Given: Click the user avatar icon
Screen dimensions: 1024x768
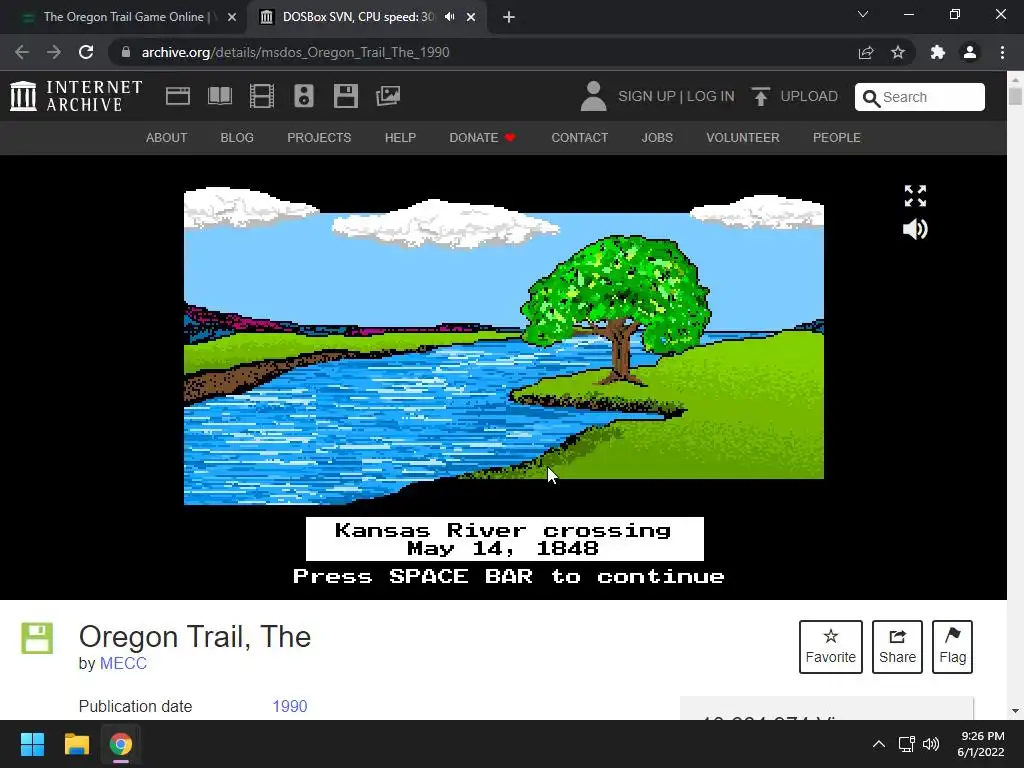Looking at the screenshot, I should tap(593, 96).
